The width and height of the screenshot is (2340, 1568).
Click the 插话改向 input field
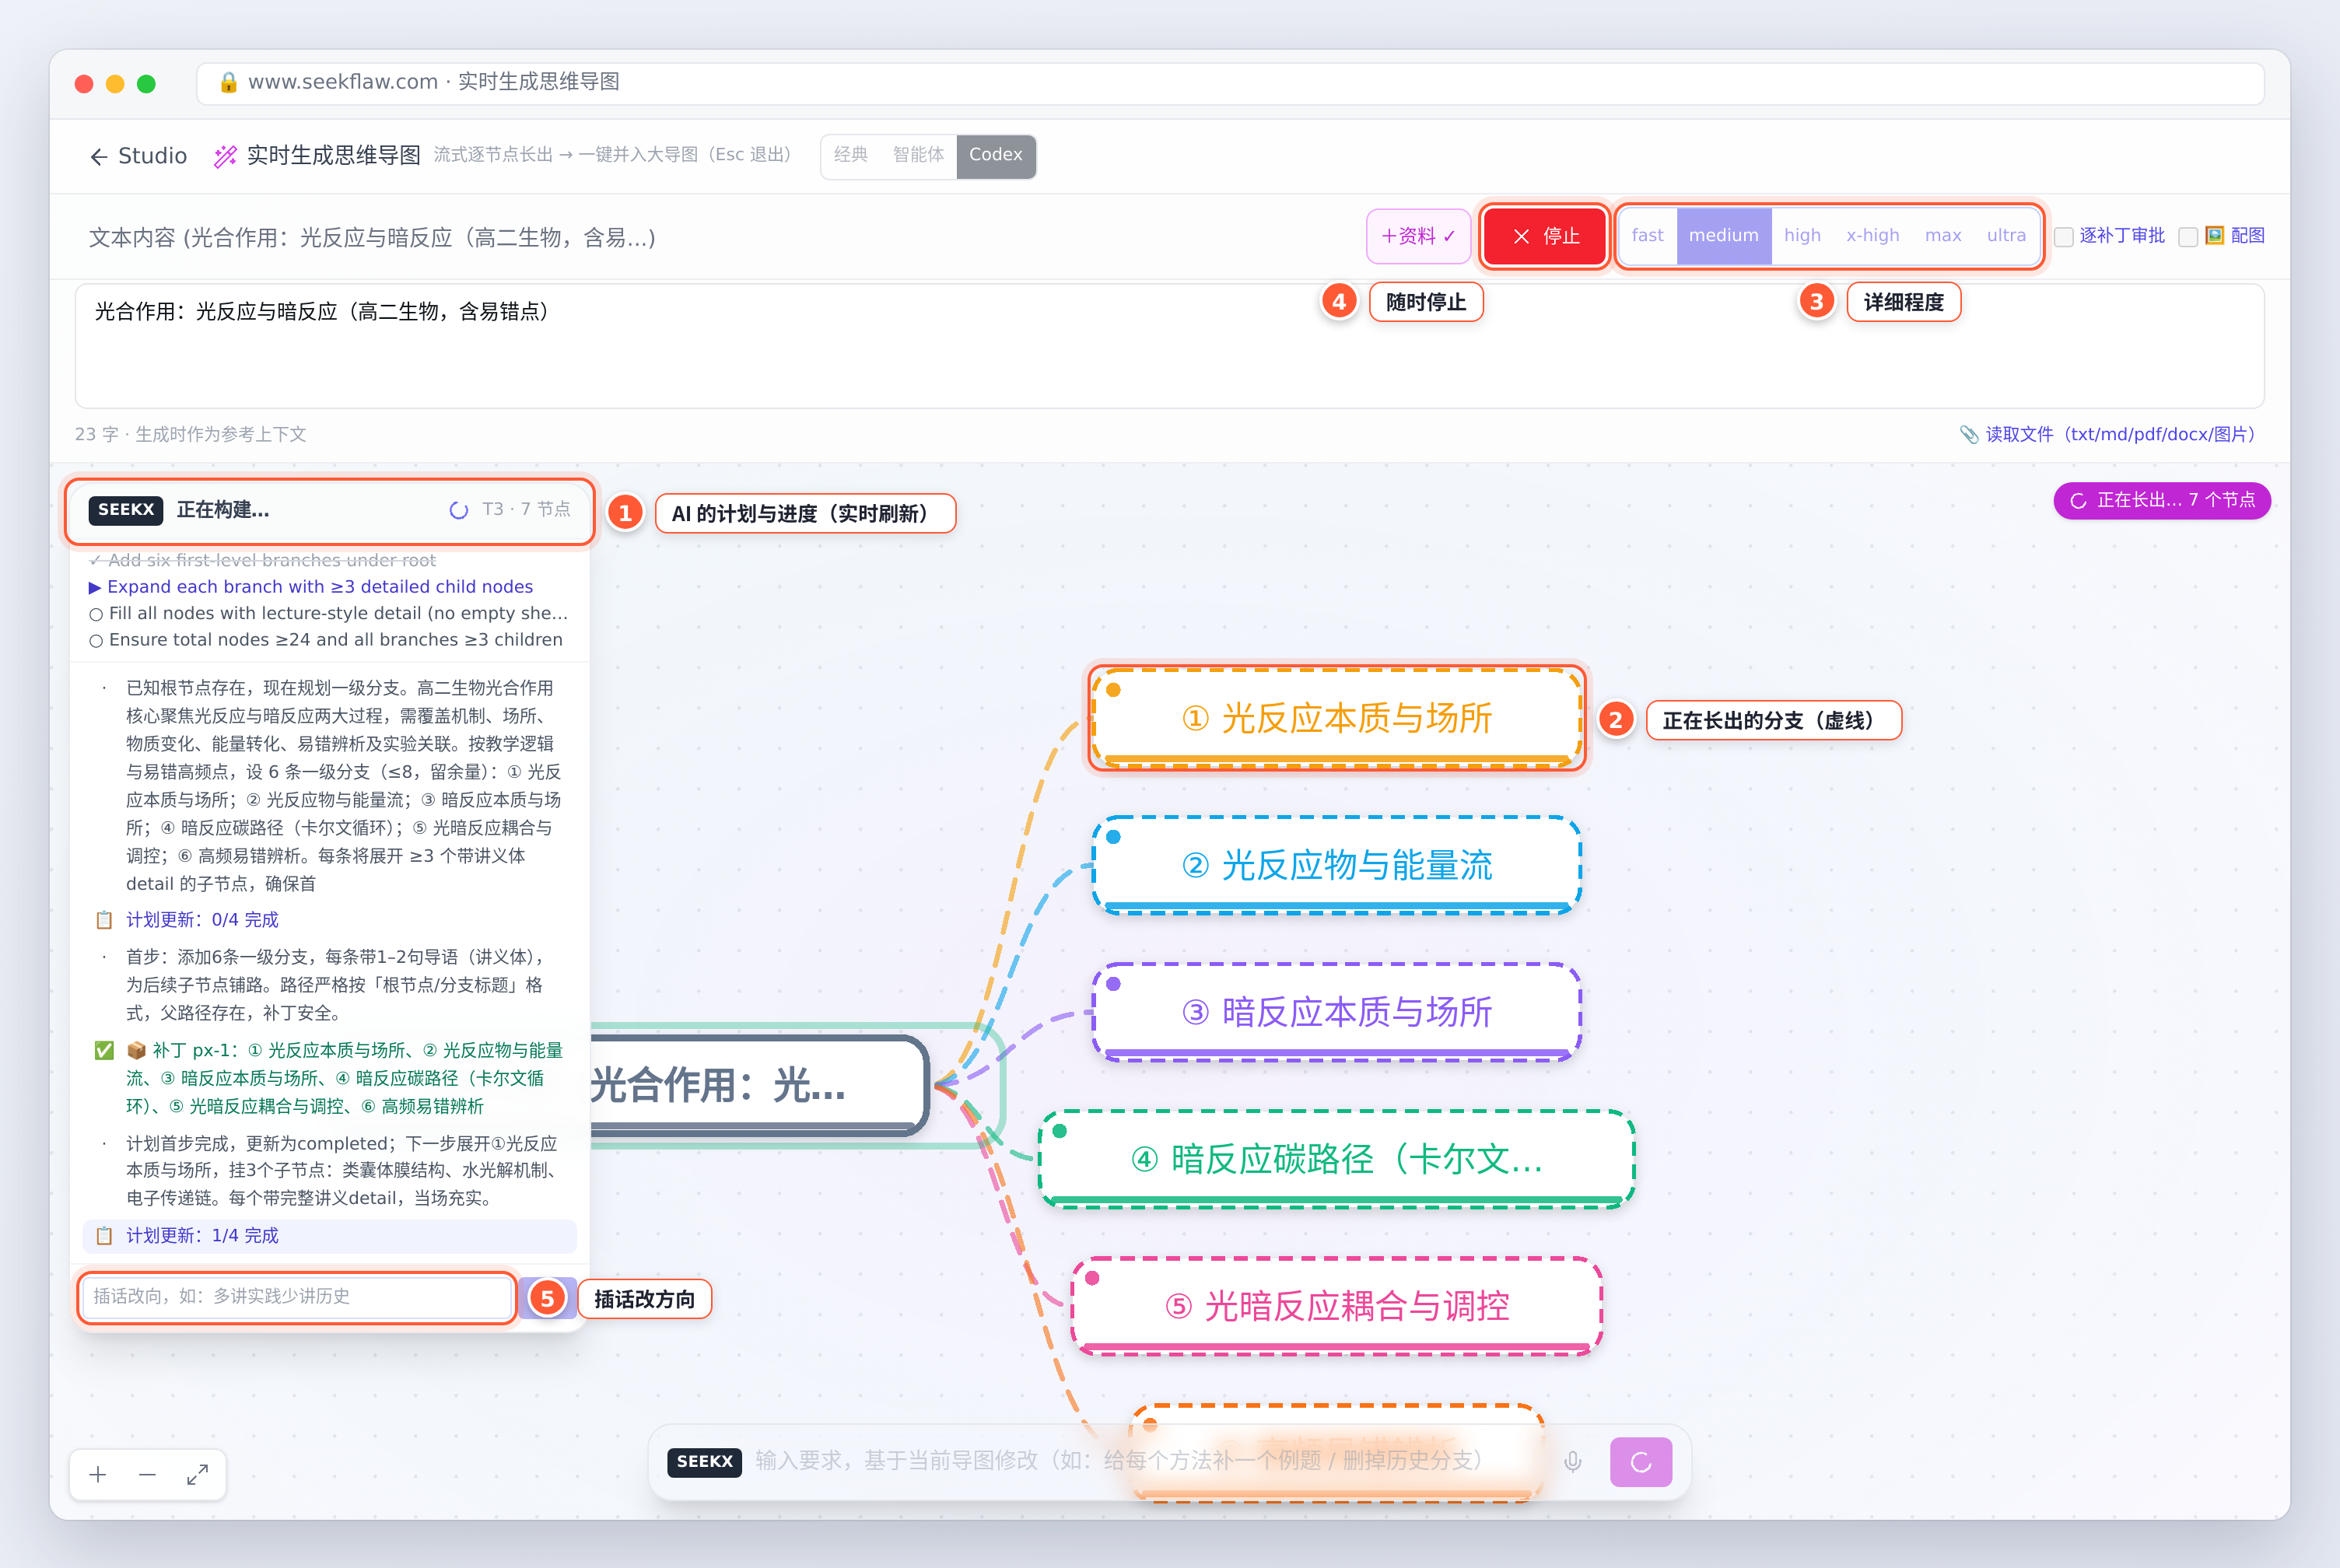296,1297
